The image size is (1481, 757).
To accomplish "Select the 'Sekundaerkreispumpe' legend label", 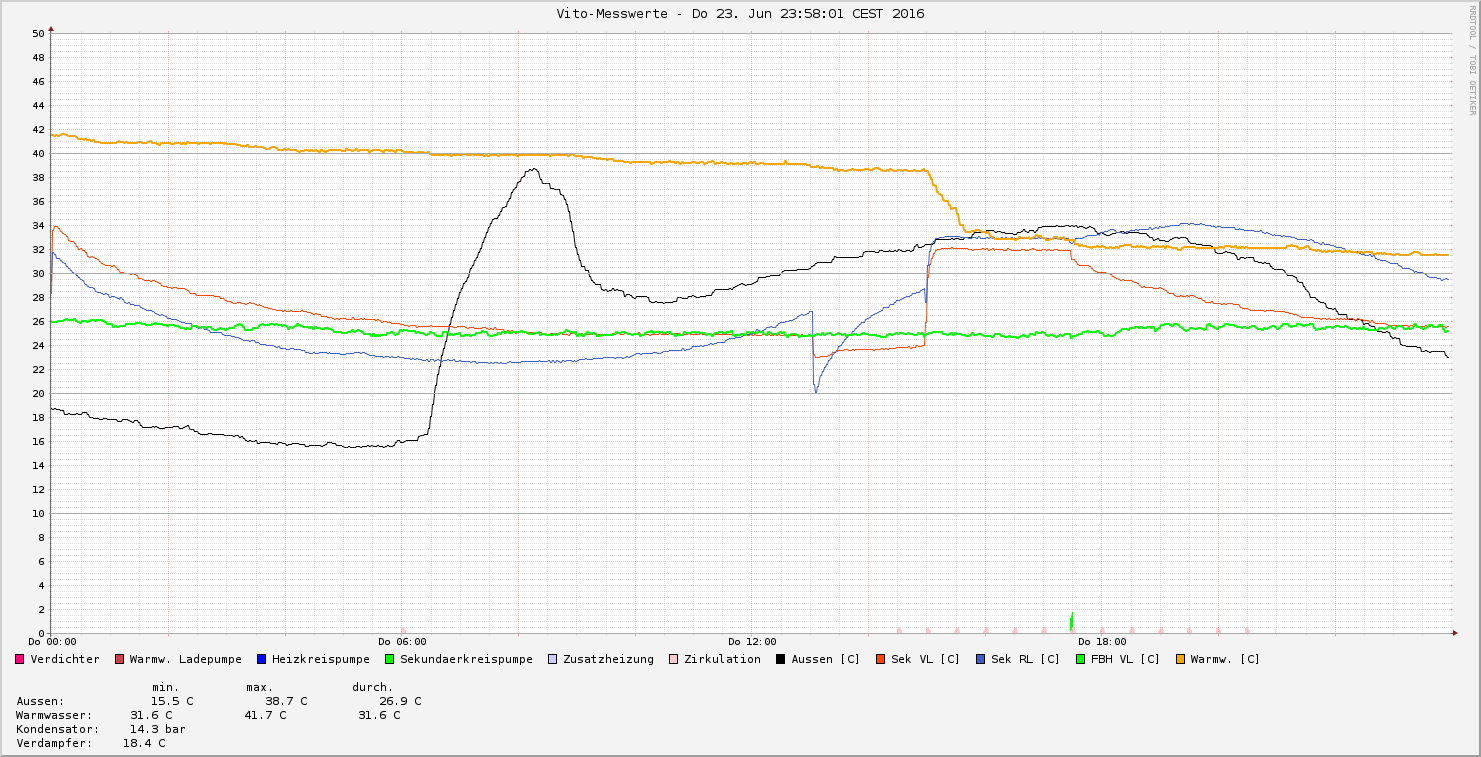I will [466, 659].
